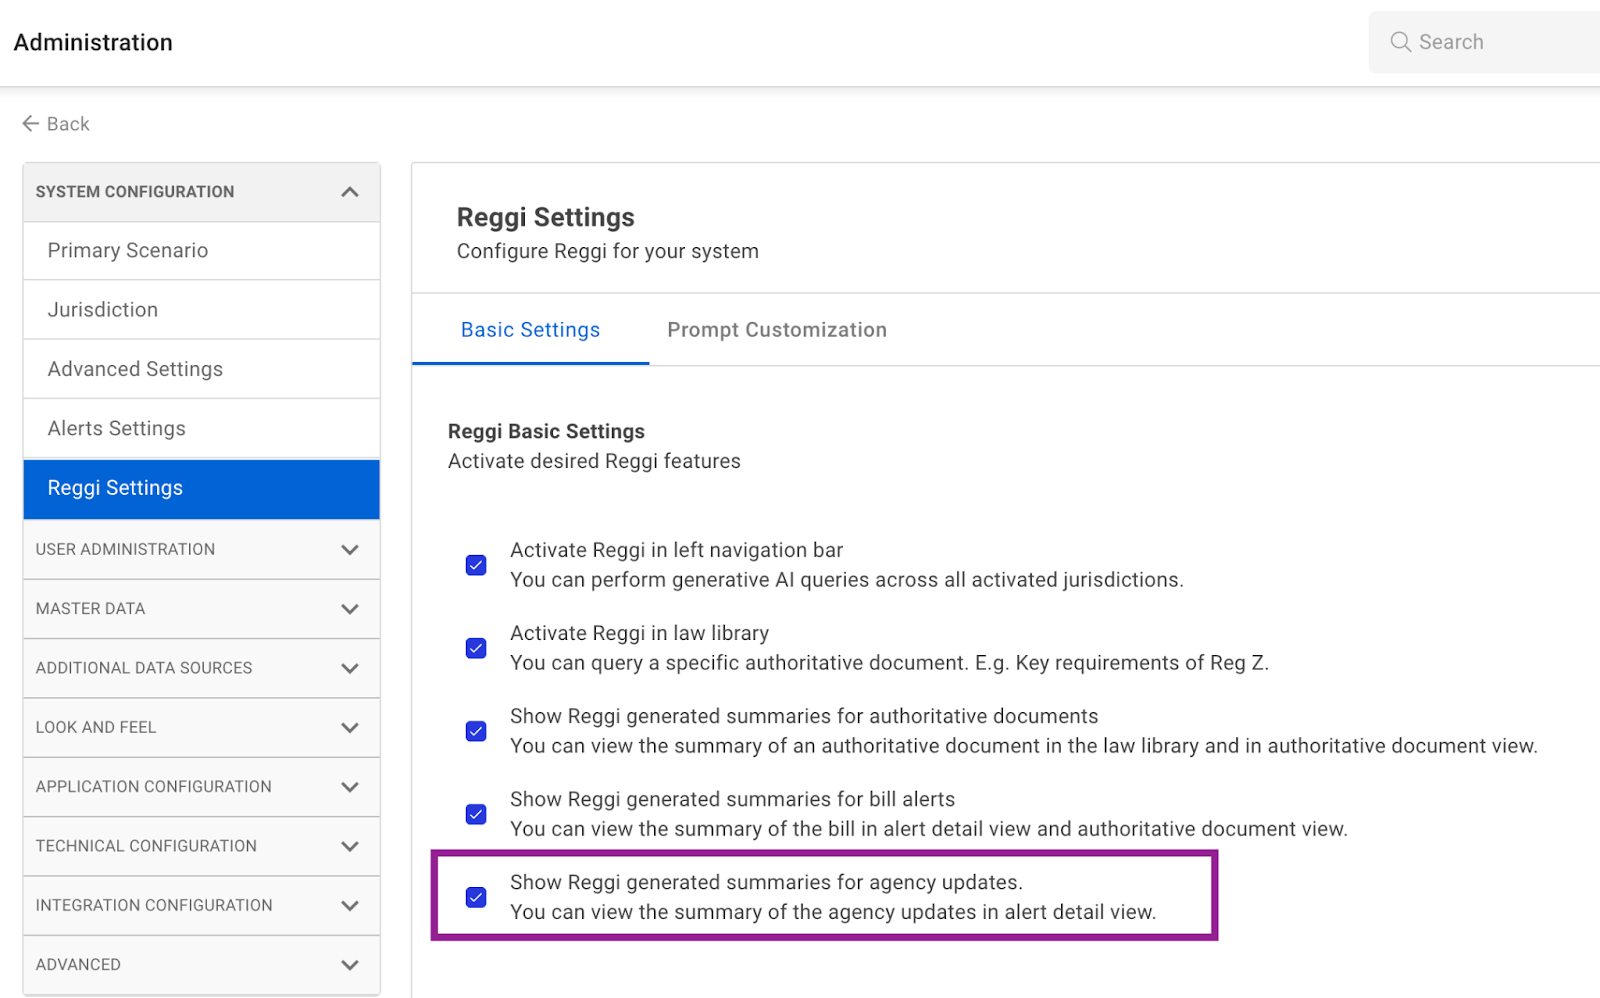Collapse the System Configuration section
The image size is (1600, 998).
point(349,192)
